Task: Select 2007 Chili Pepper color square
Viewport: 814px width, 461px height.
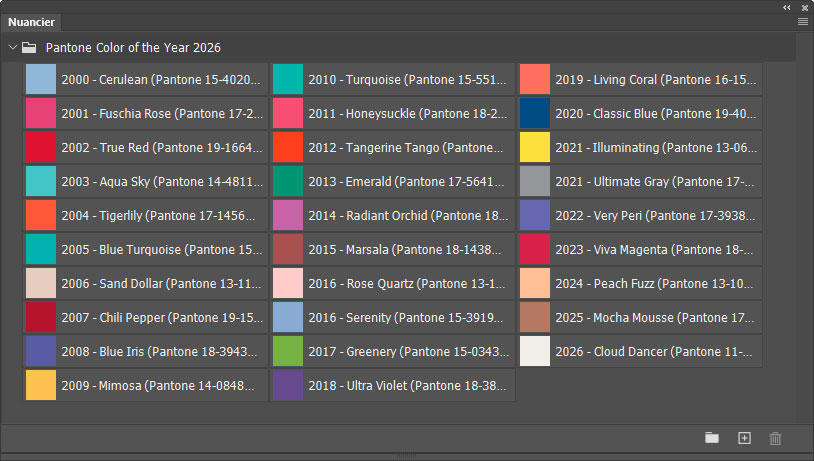Action: click(41, 317)
